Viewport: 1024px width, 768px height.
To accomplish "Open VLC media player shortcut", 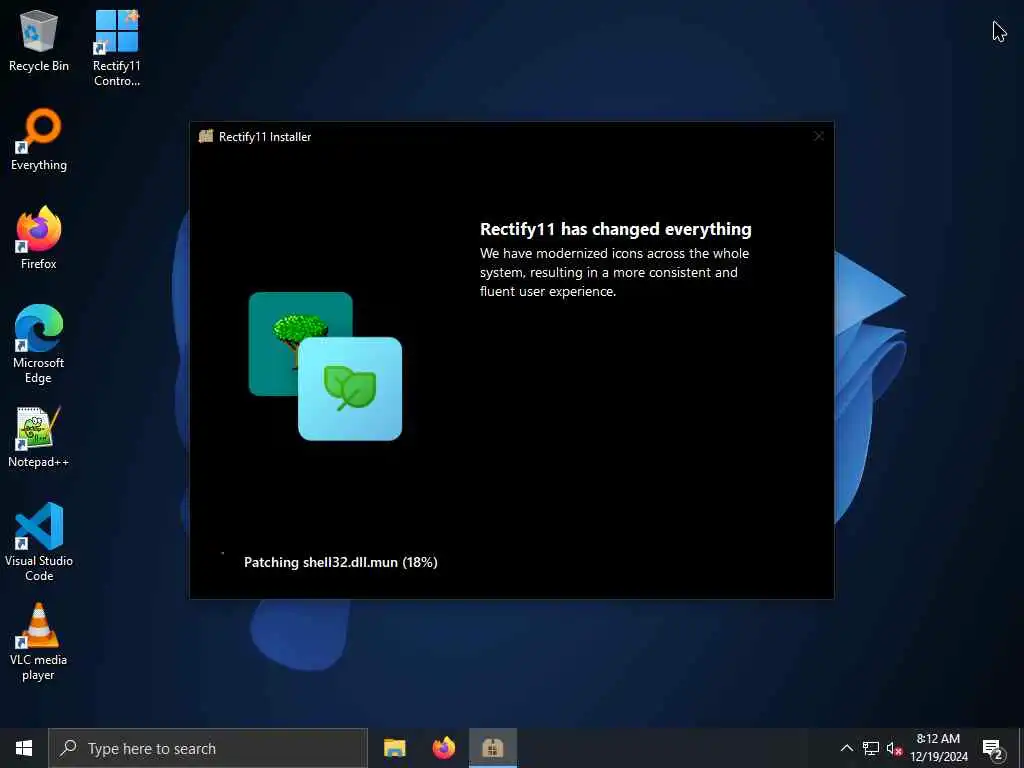I will click(x=39, y=642).
